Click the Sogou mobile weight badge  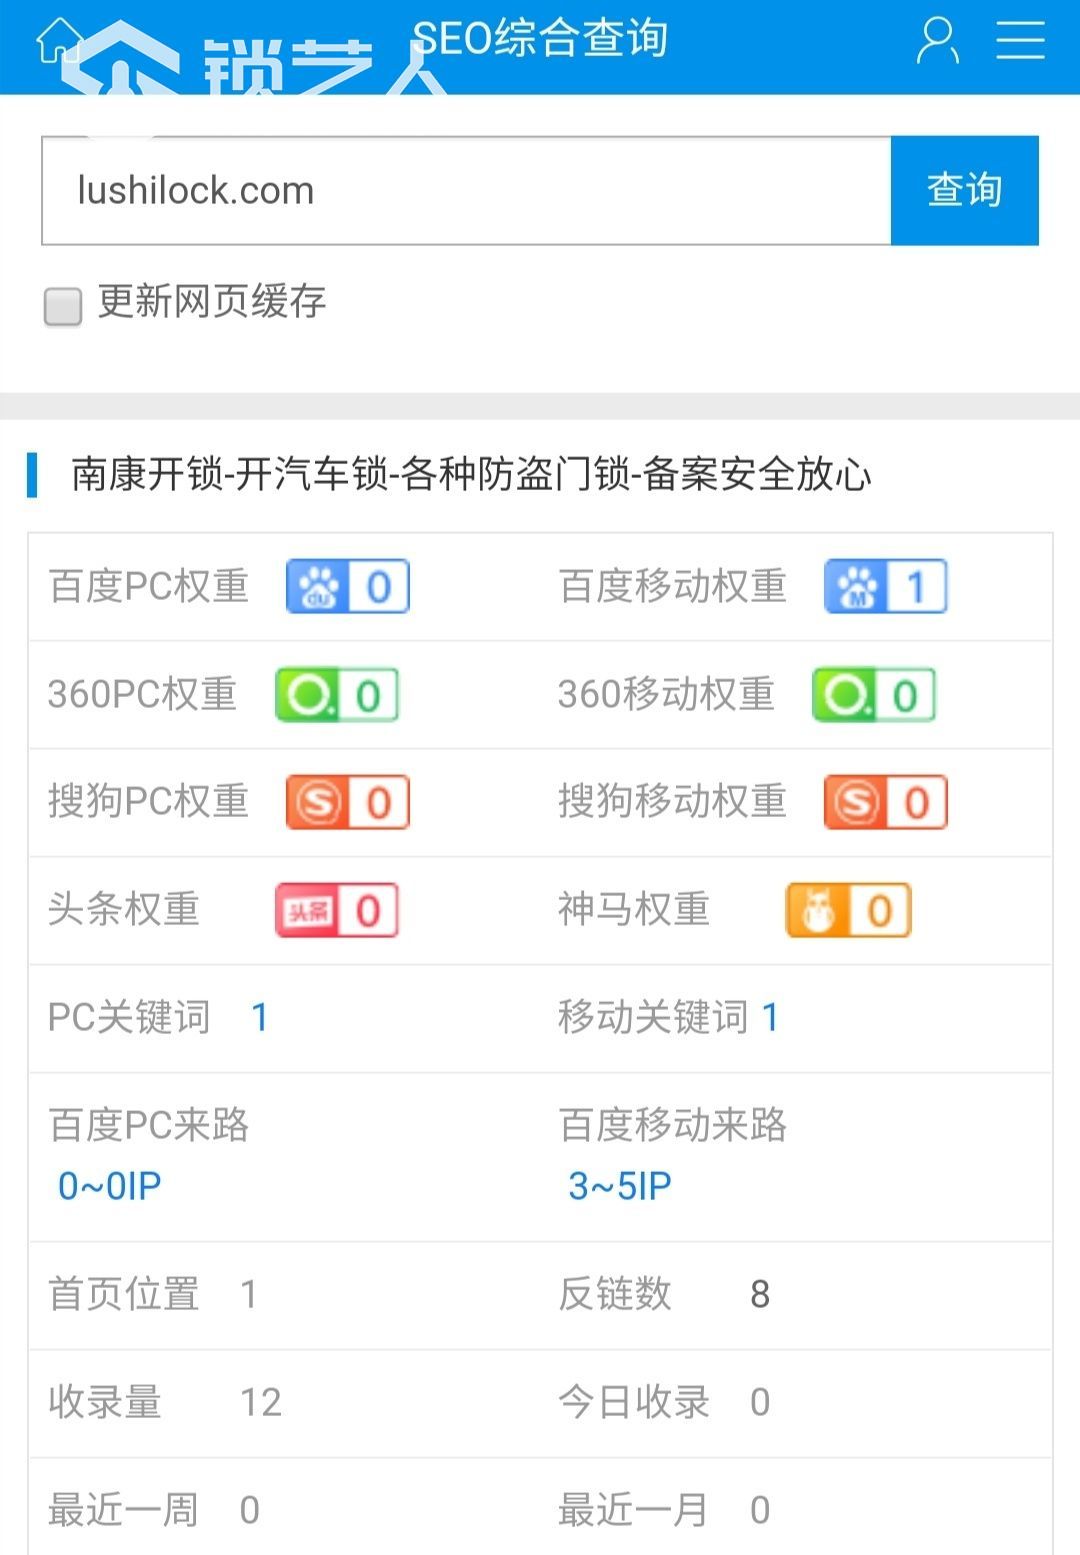tap(885, 802)
